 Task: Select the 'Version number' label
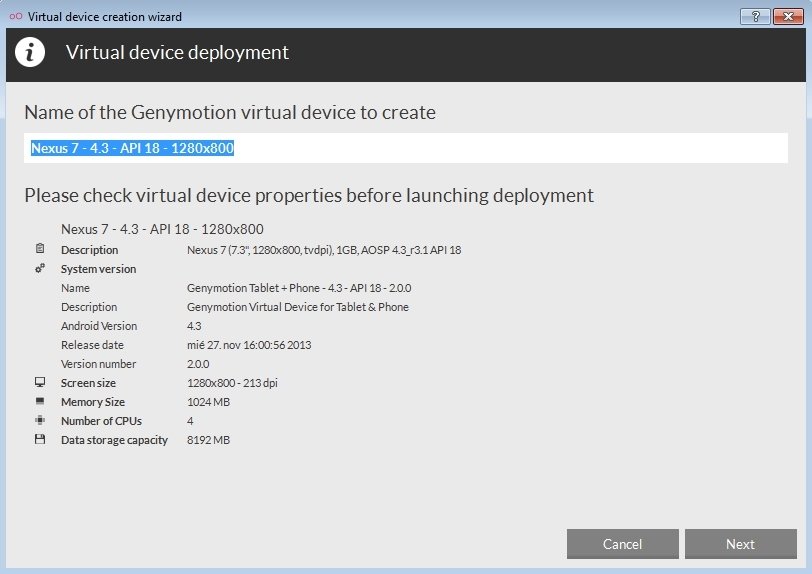pos(98,364)
